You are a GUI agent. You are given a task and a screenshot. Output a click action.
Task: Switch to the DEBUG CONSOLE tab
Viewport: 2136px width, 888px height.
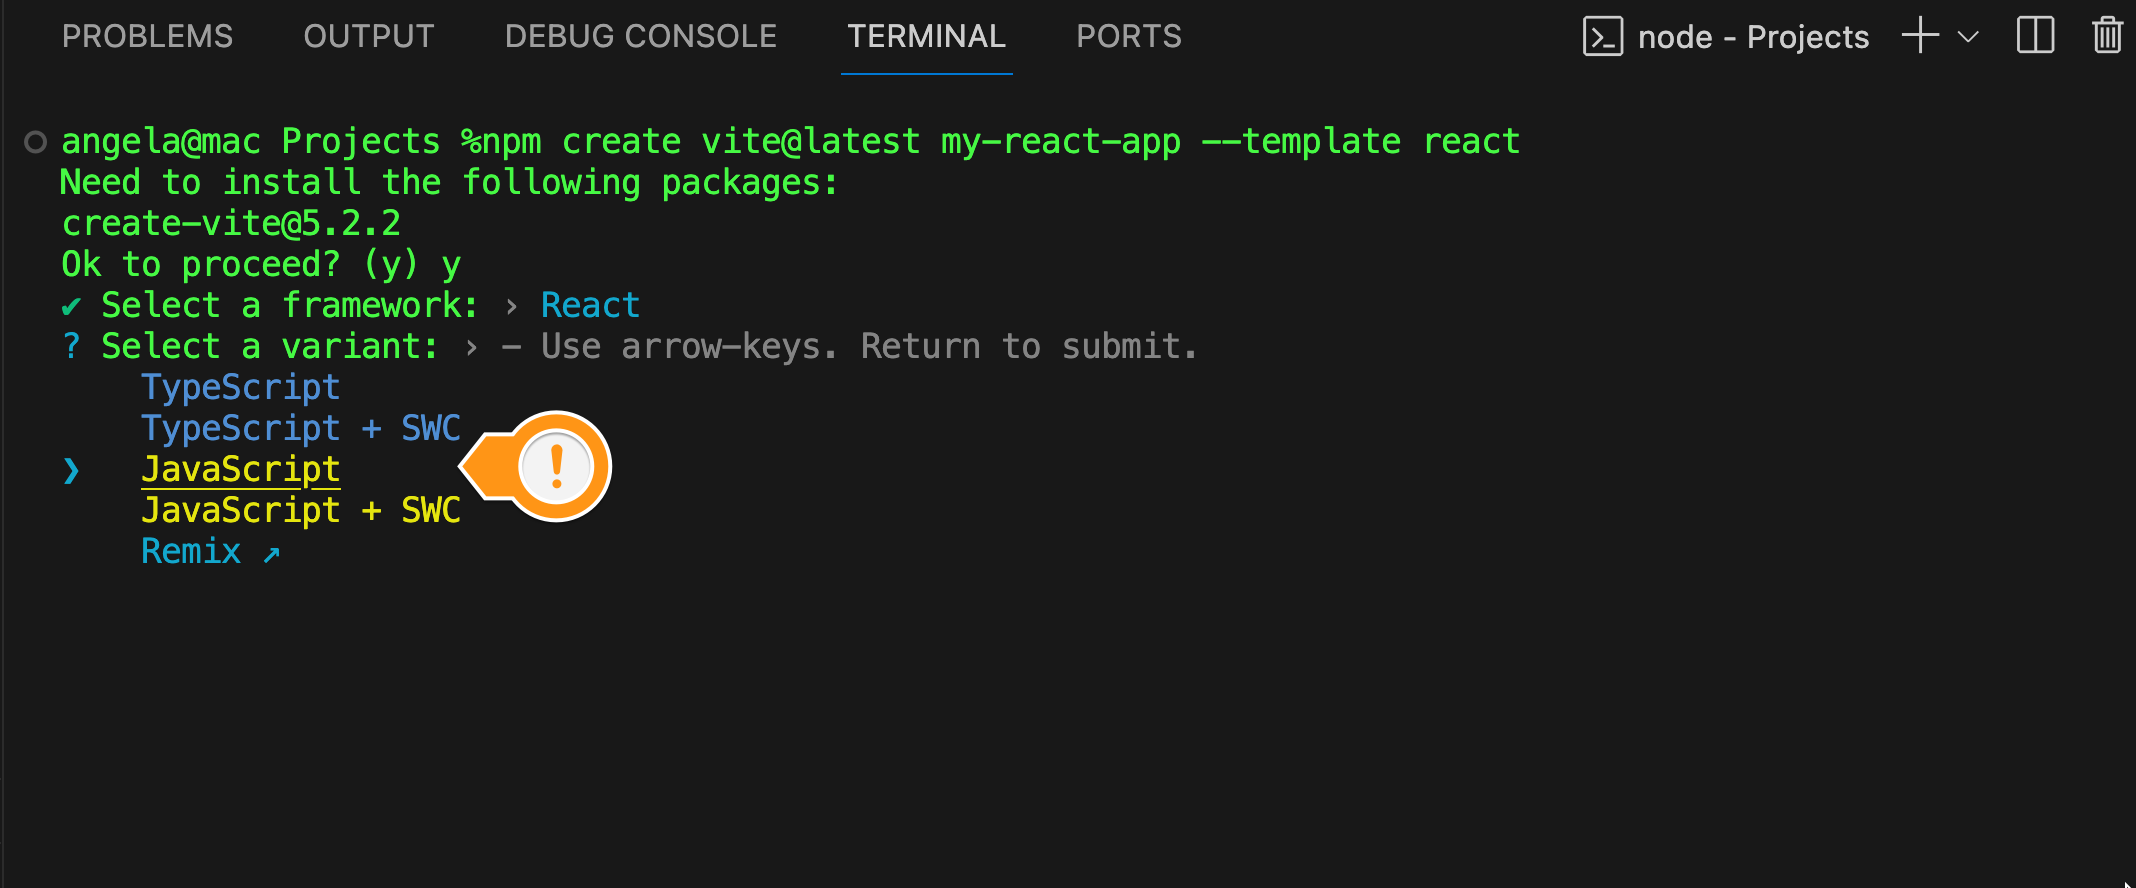(x=640, y=37)
